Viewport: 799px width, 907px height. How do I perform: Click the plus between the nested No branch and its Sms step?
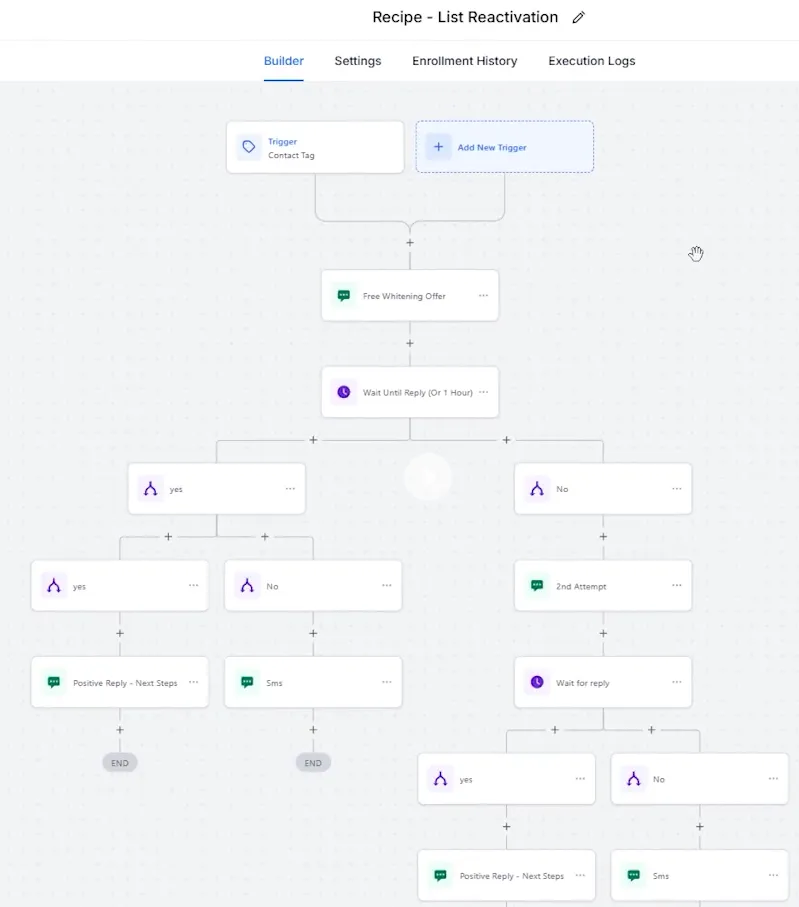[313, 633]
